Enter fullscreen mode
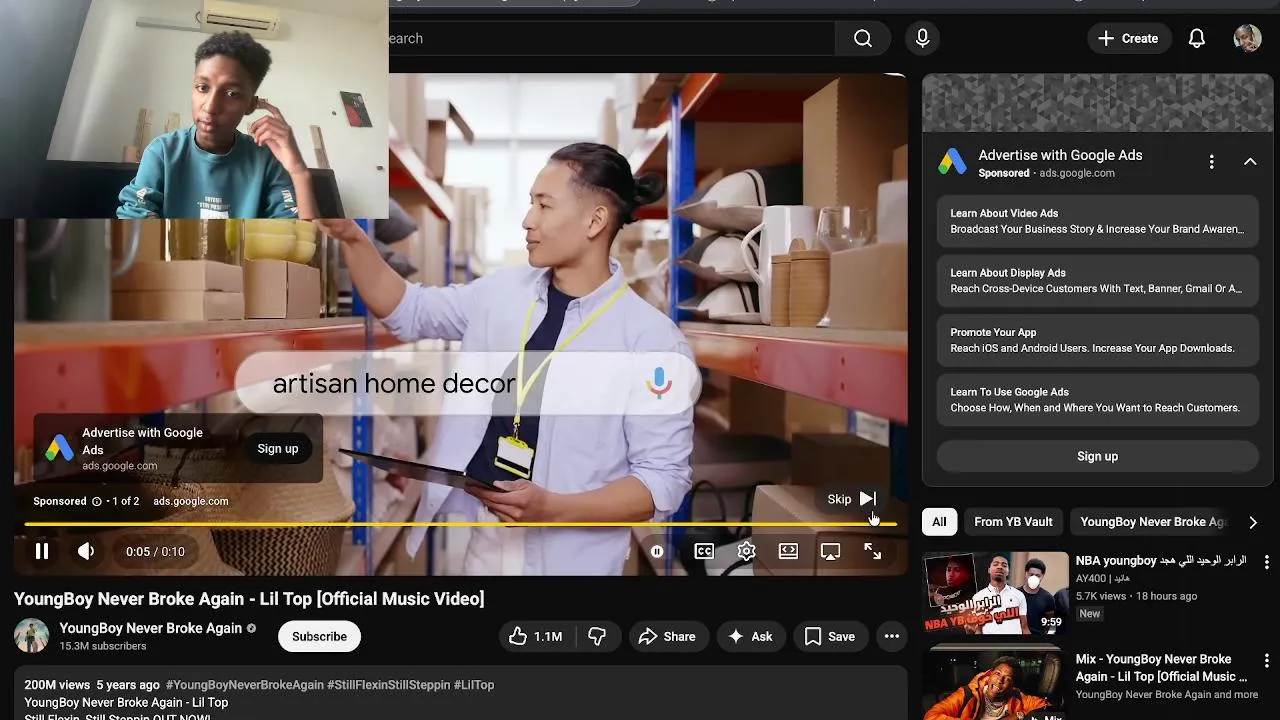The width and height of the screenshot is (1280, 720). 872,551
